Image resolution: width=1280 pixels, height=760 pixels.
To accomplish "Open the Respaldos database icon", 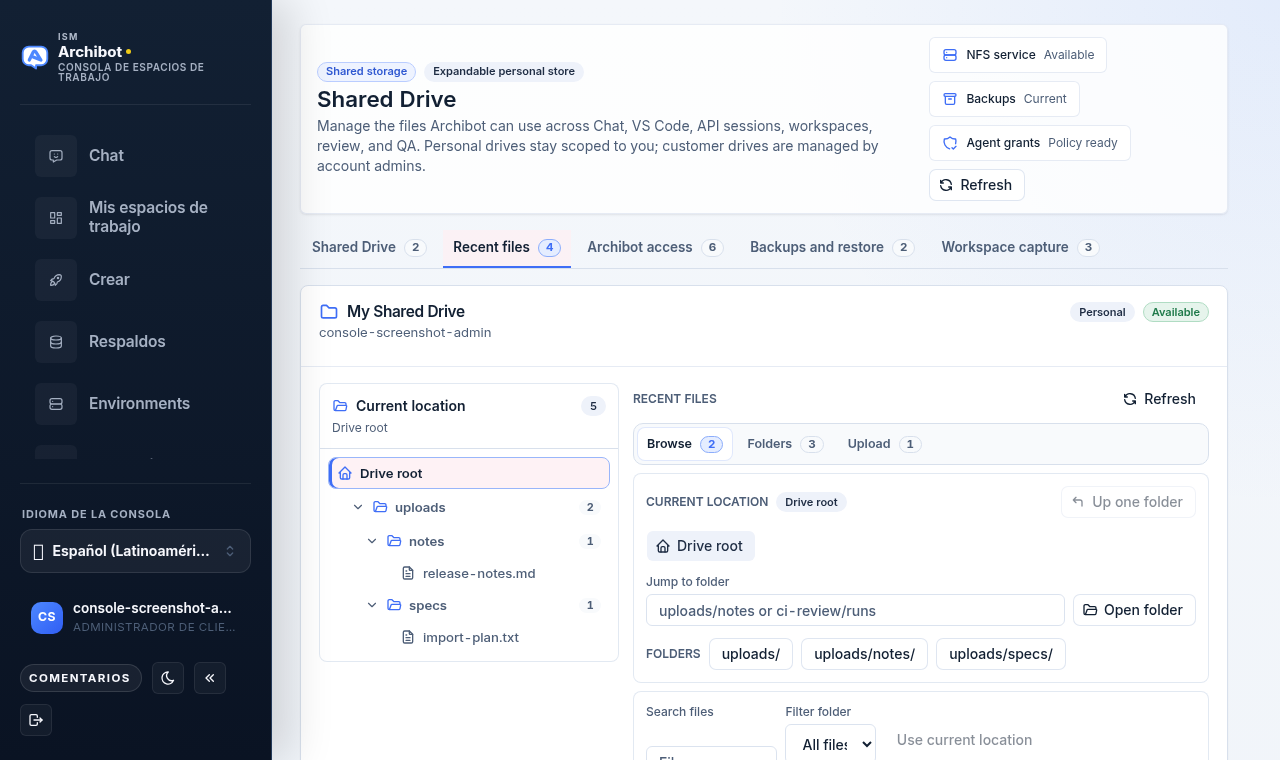I will 56,342.
